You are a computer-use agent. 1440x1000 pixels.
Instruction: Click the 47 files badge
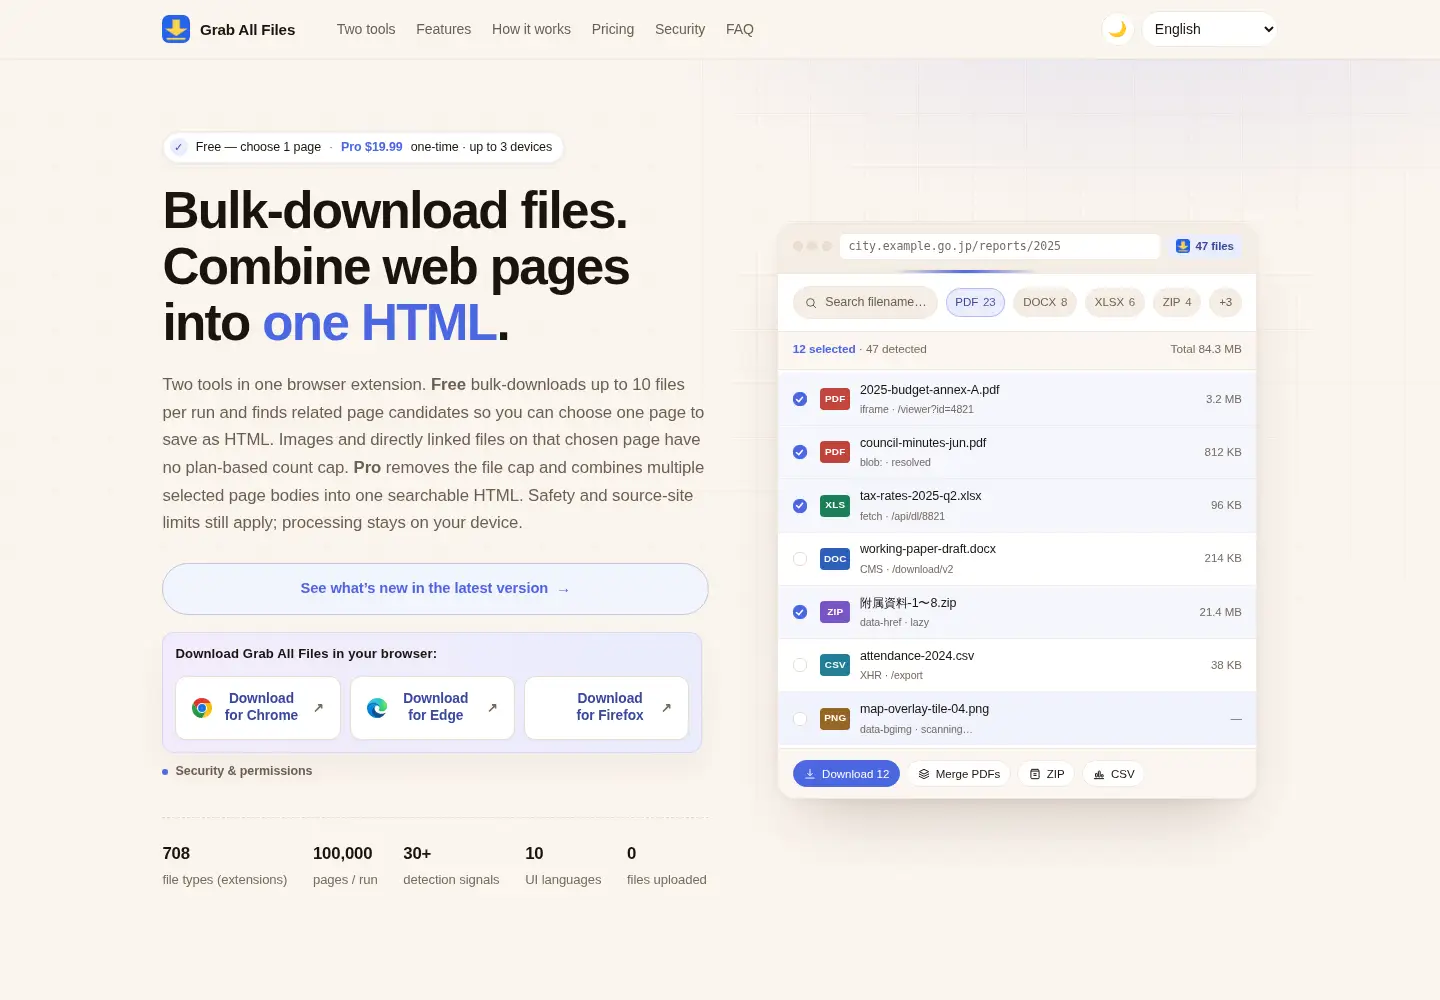(1205, 246)
